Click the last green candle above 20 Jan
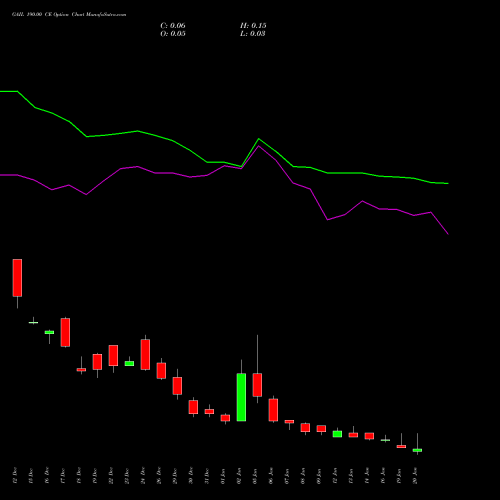The image size is (500, 500). click(417, 450)
